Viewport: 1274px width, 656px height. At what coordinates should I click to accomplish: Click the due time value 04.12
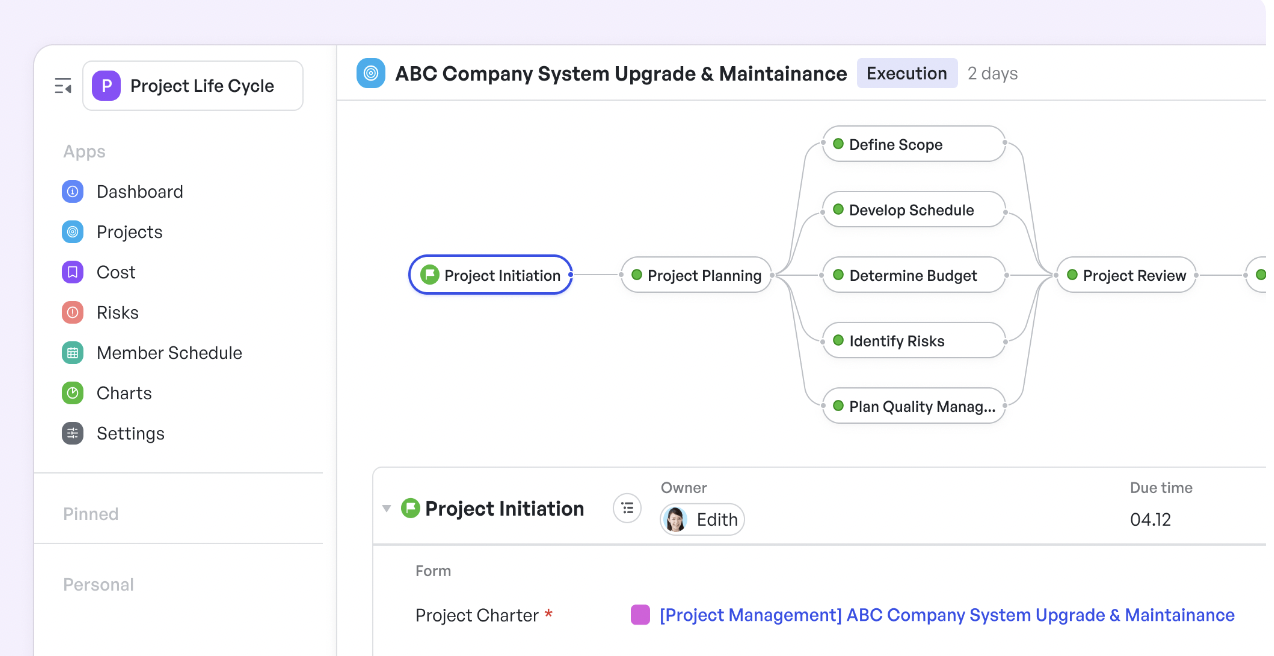(1150, 520)
